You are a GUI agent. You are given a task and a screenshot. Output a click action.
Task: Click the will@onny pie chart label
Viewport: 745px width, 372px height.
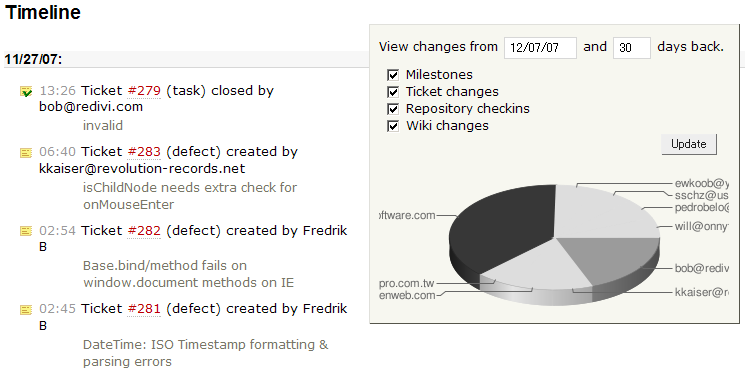pyautogui.click(x=701, y=226)
